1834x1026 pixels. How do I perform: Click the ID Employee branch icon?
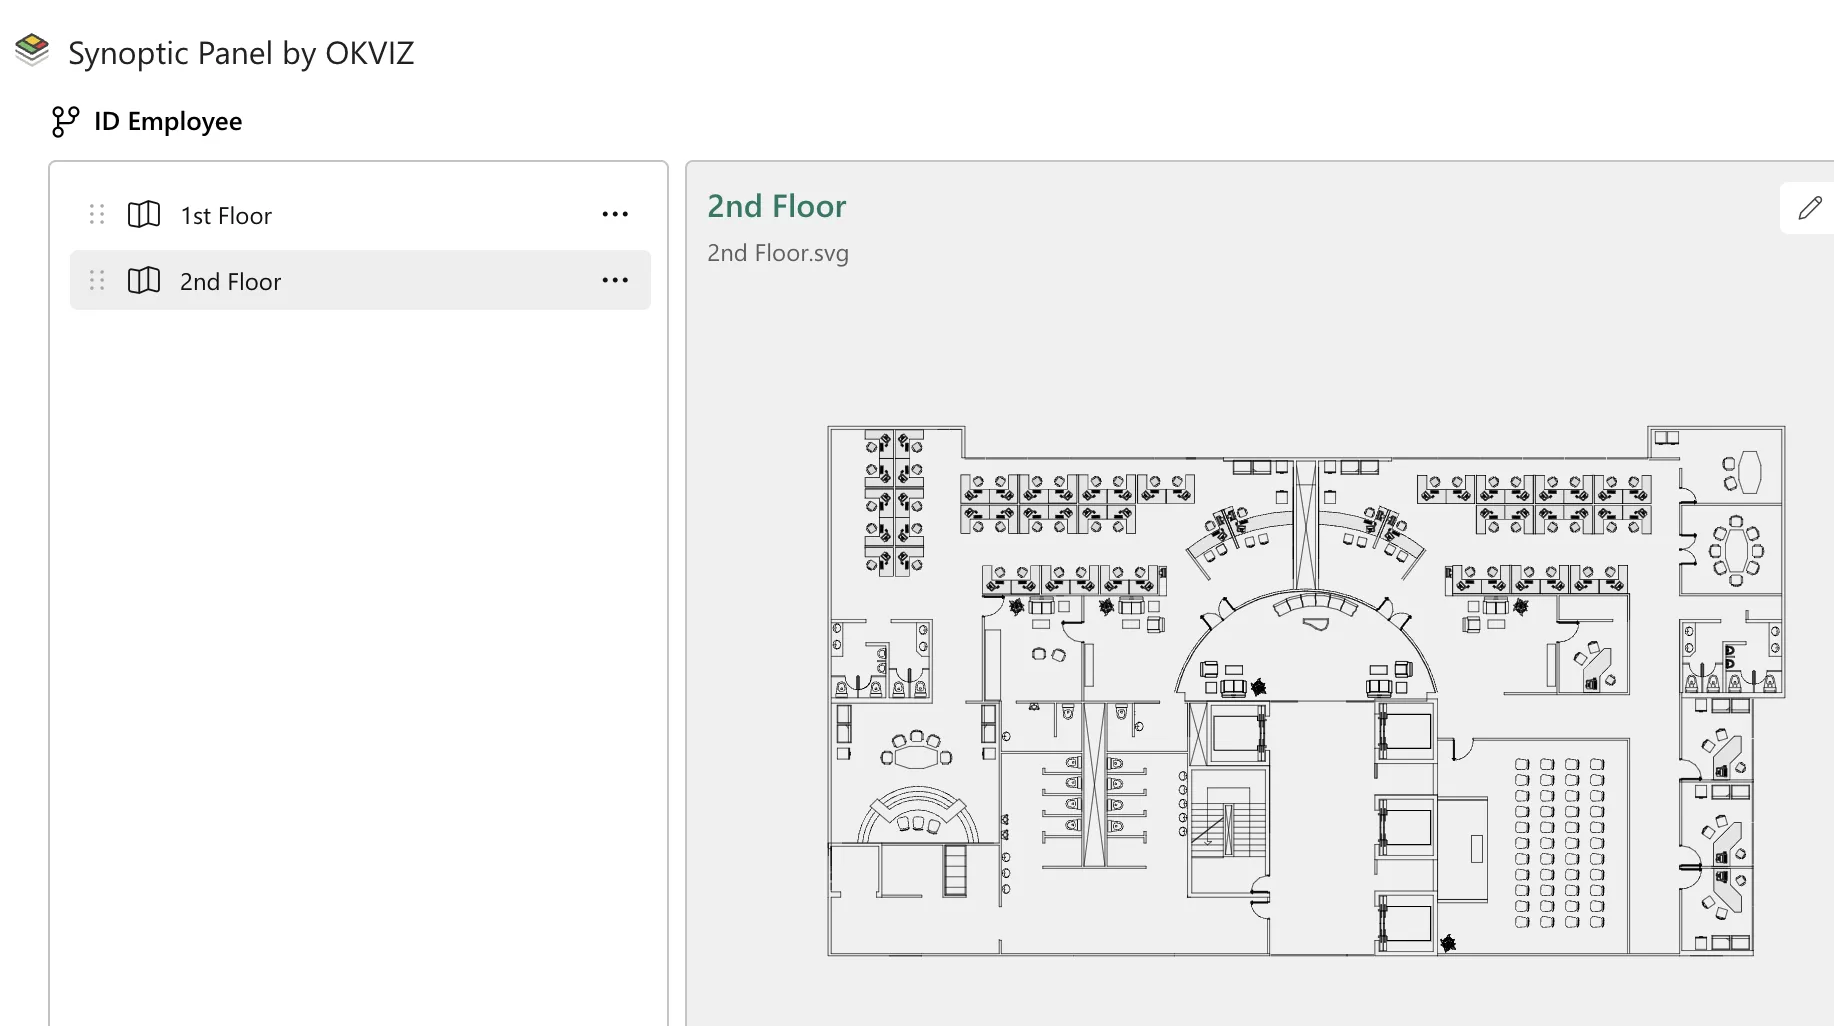(65, 121)
